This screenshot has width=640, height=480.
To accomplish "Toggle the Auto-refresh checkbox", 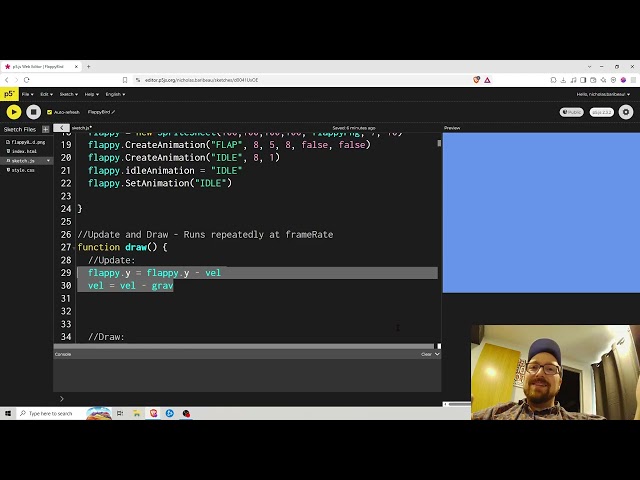I will [x=49, y=112].
